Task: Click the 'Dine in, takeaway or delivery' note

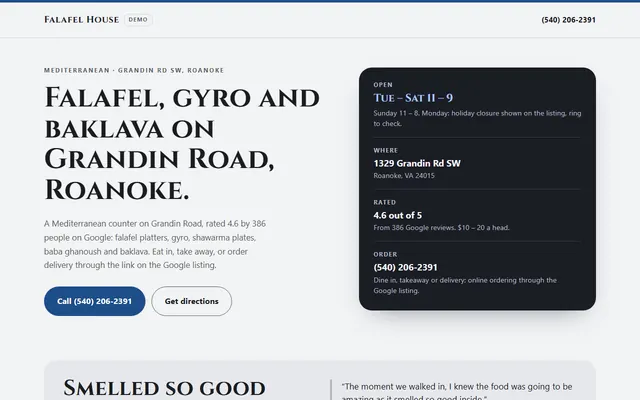Action: pos(465,285)
